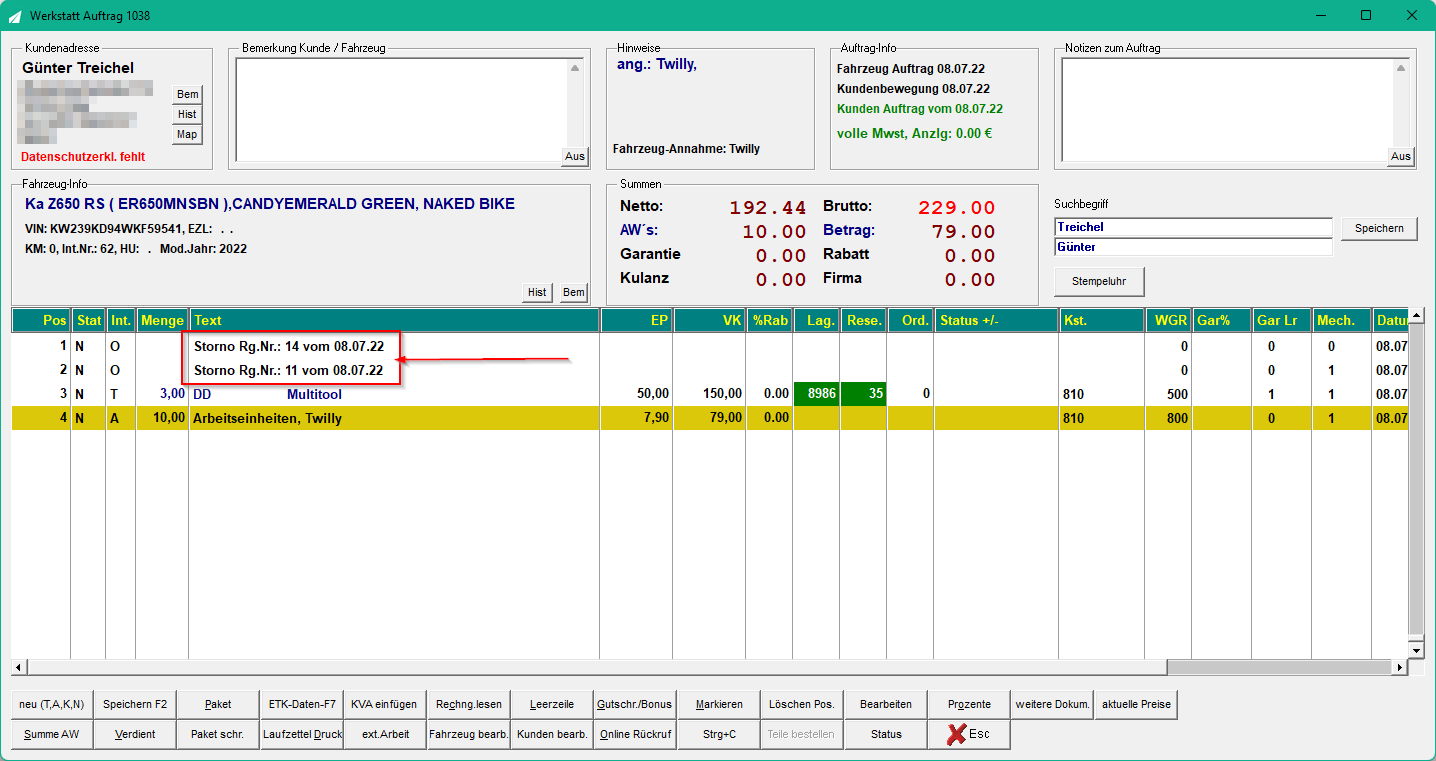Click Netto amount 192.44
Image resolution: width=1436 pixels, height=761 pixels.
(767, 208)
